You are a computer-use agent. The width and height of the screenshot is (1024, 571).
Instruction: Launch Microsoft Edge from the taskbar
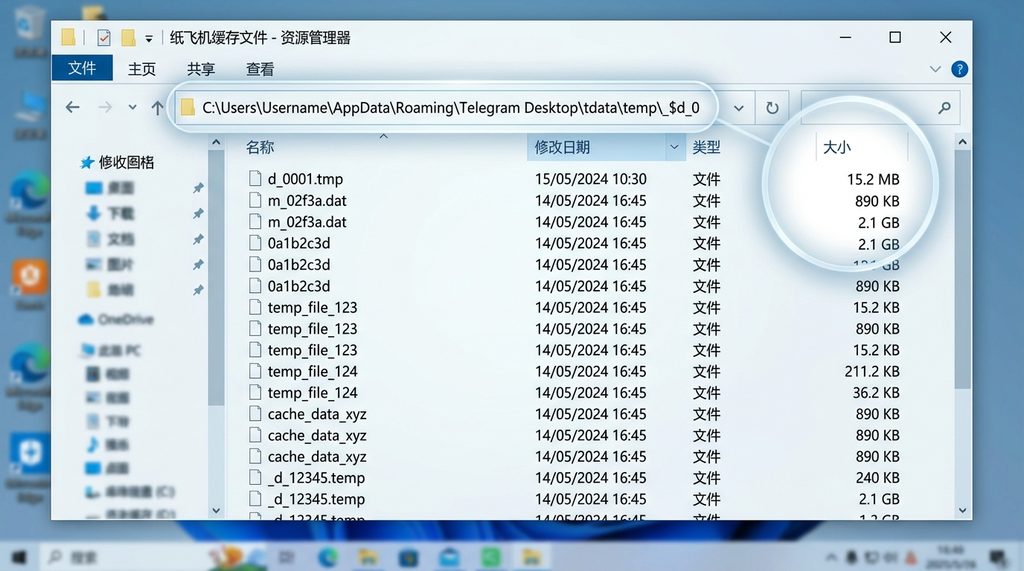pos(328,557)
